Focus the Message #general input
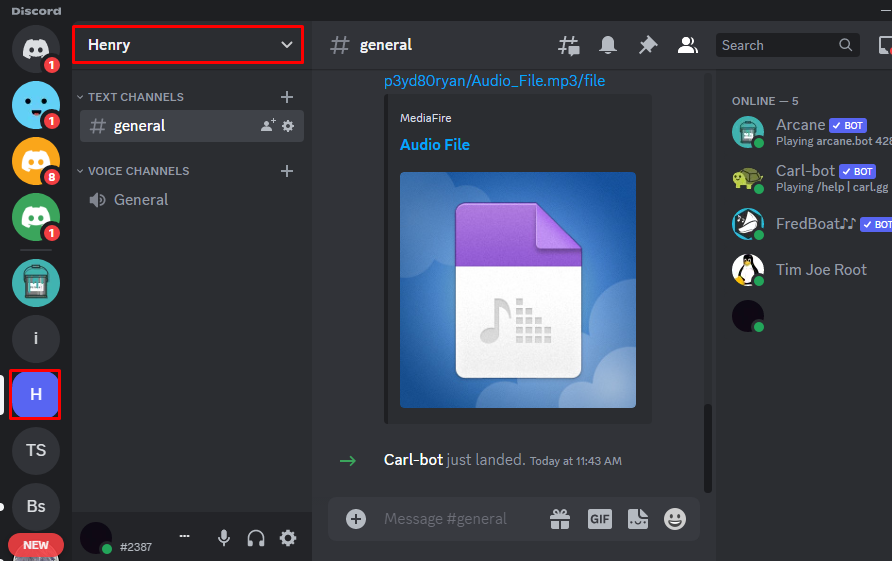Screen dimensions: 892x561 445,519
